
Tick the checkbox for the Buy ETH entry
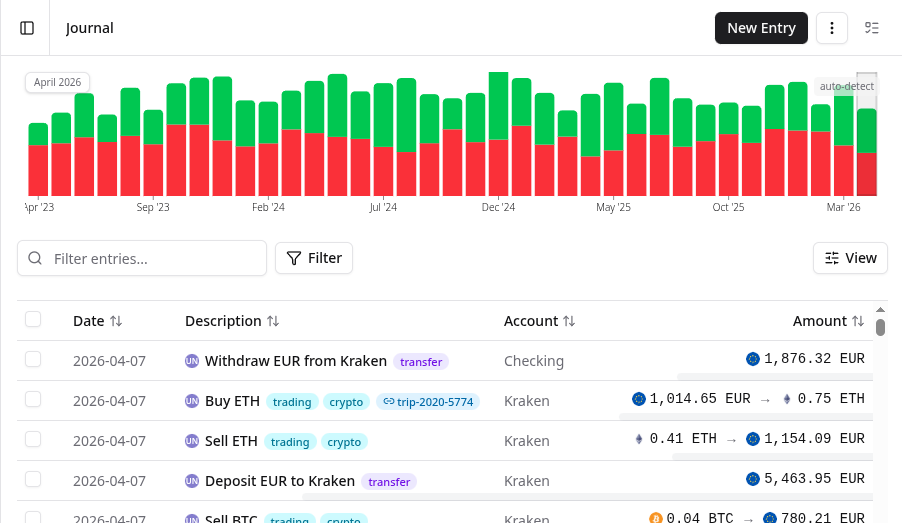[33, 399]
